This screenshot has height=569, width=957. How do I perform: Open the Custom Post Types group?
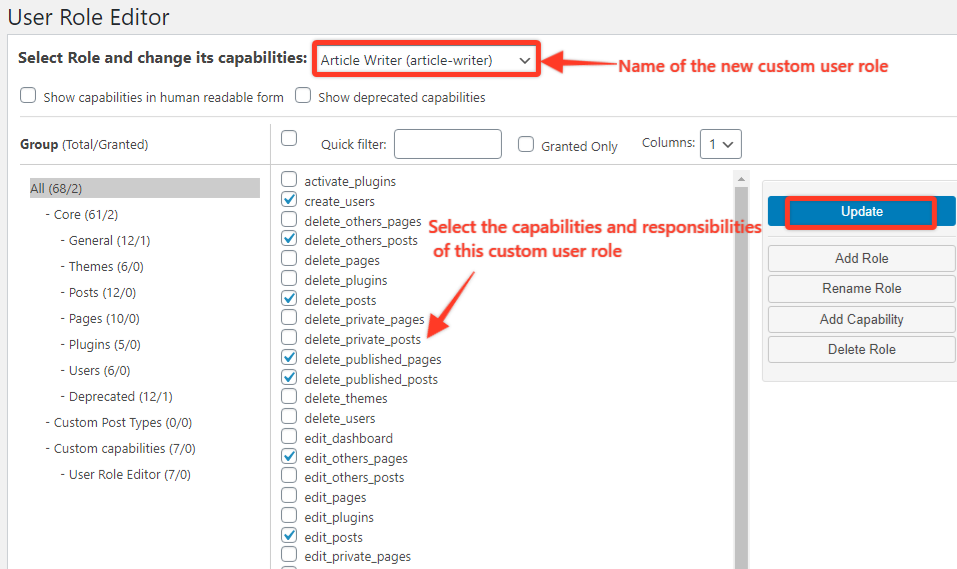tap(122, 422)
